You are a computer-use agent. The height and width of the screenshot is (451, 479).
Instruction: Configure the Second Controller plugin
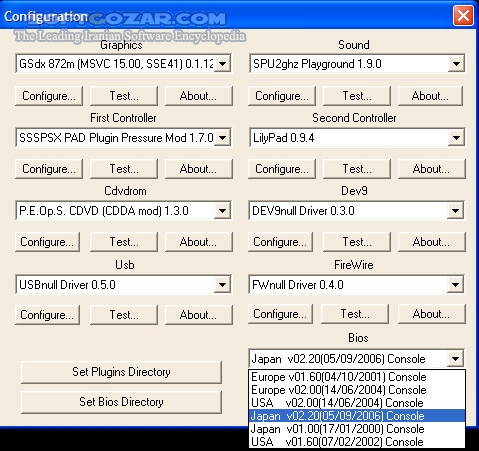(282, 169)
